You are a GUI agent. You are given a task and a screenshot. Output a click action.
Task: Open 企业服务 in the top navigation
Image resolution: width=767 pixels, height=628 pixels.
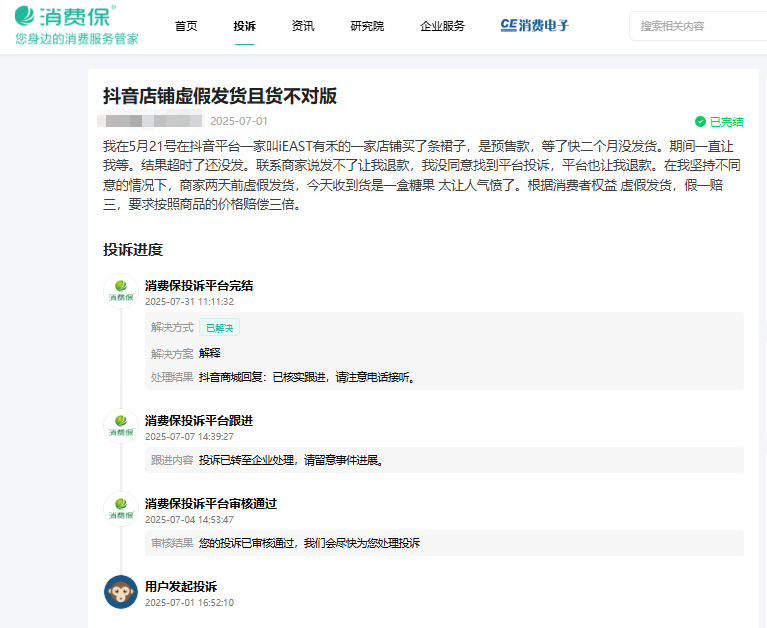click(442, 26)
